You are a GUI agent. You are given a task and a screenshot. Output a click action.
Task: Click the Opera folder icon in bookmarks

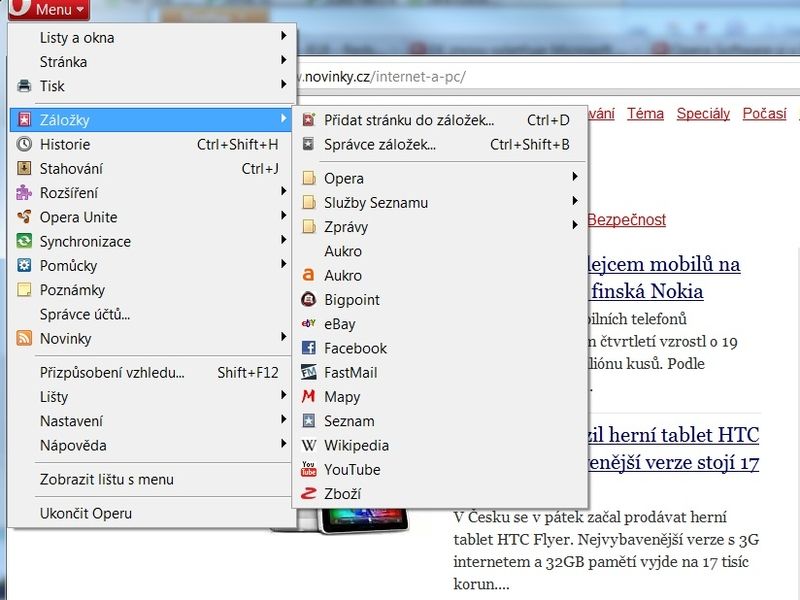pyautogui.click(x=309, y=178)
